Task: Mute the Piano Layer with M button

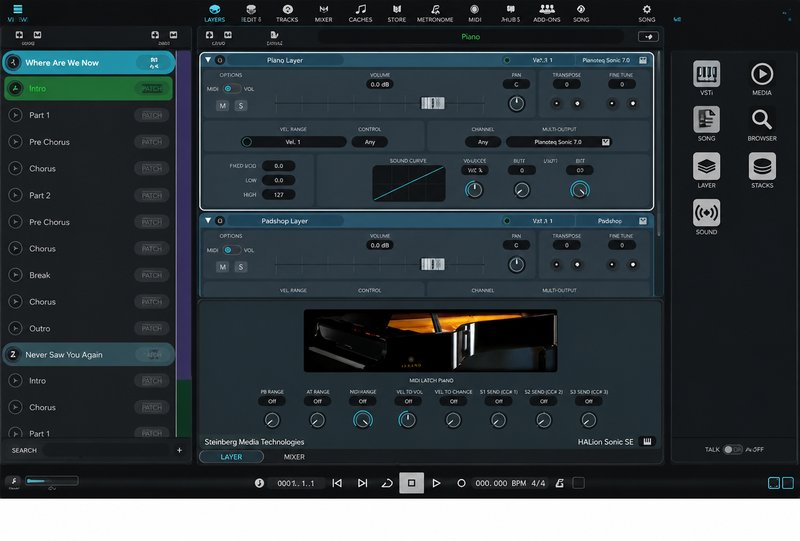Action: [222, 106]
